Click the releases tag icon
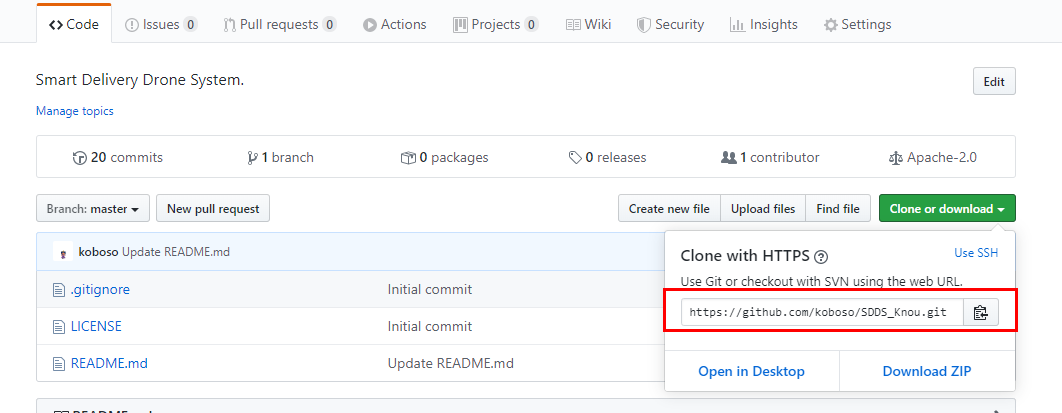Viewport: 1062px width, 413px height. pos(575,158)
